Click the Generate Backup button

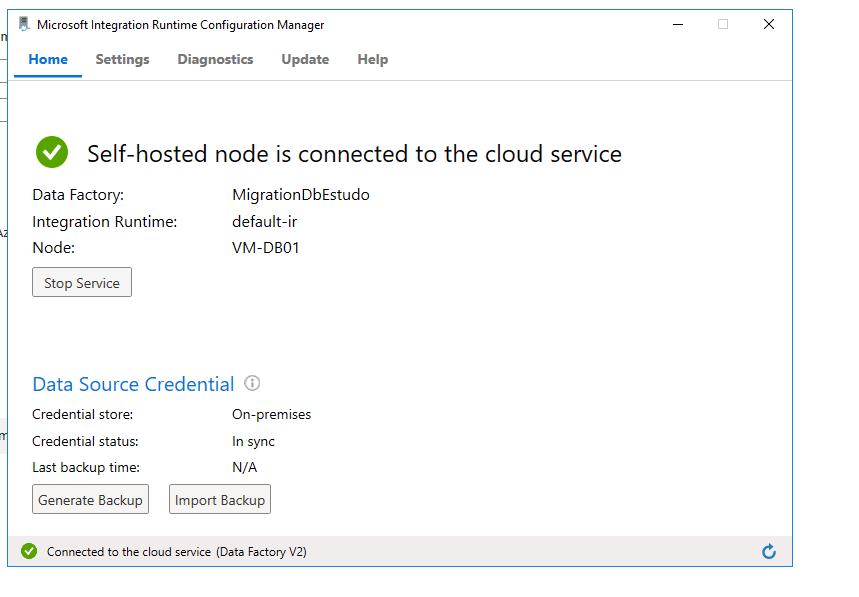pos(90,500)
